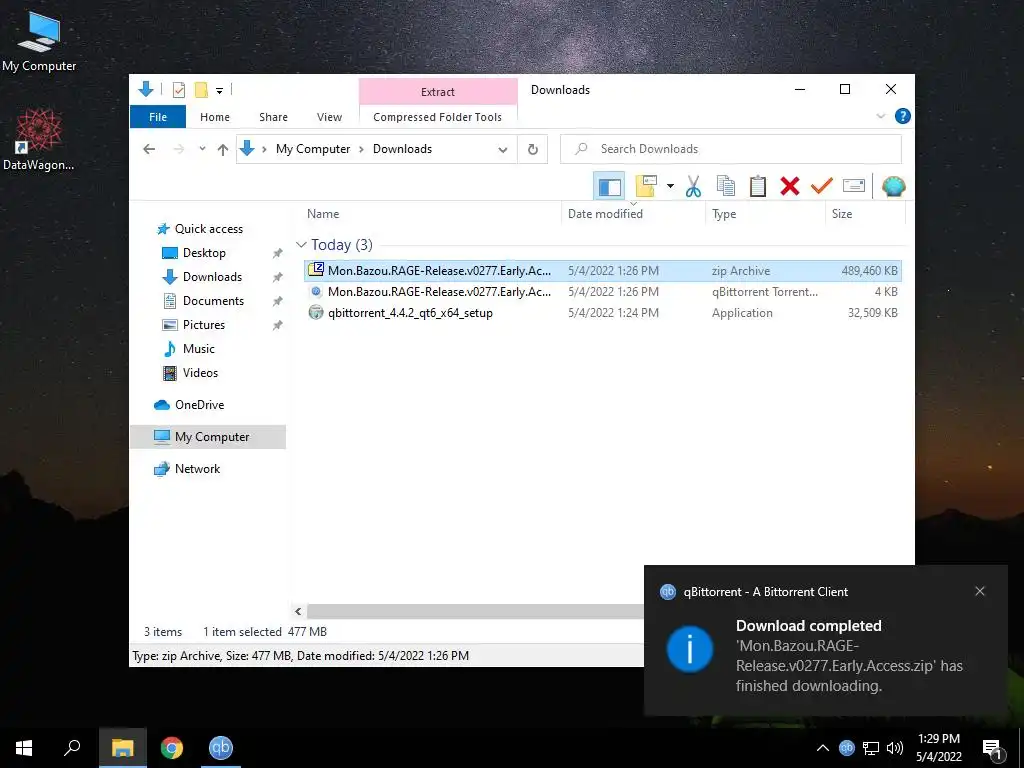Open the Compressed Folder Tools tab
Screen dimensions: 1024x768
pos(438,117)
